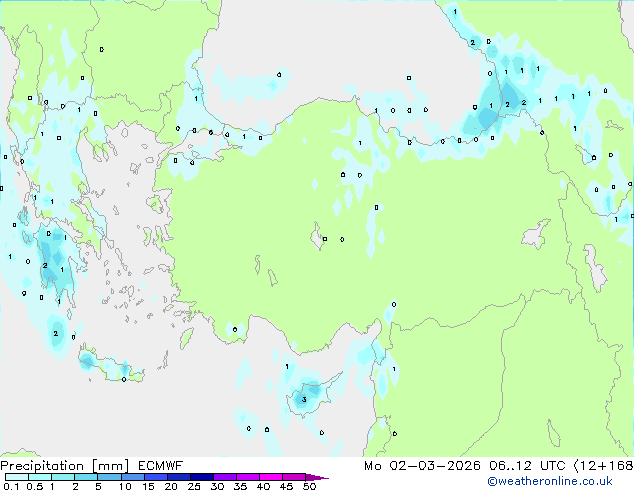Click the weatheronline.co.uk copyright link

coord(550,481)
